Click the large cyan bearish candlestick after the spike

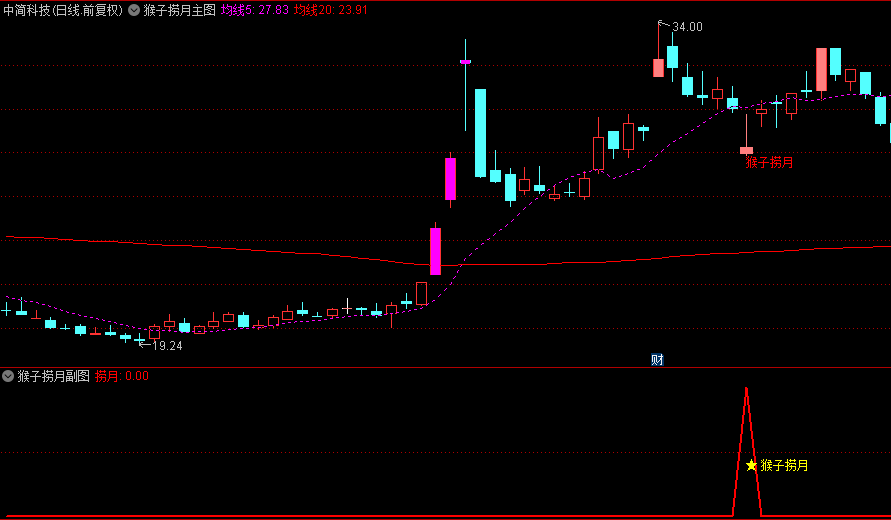(480, 133)
